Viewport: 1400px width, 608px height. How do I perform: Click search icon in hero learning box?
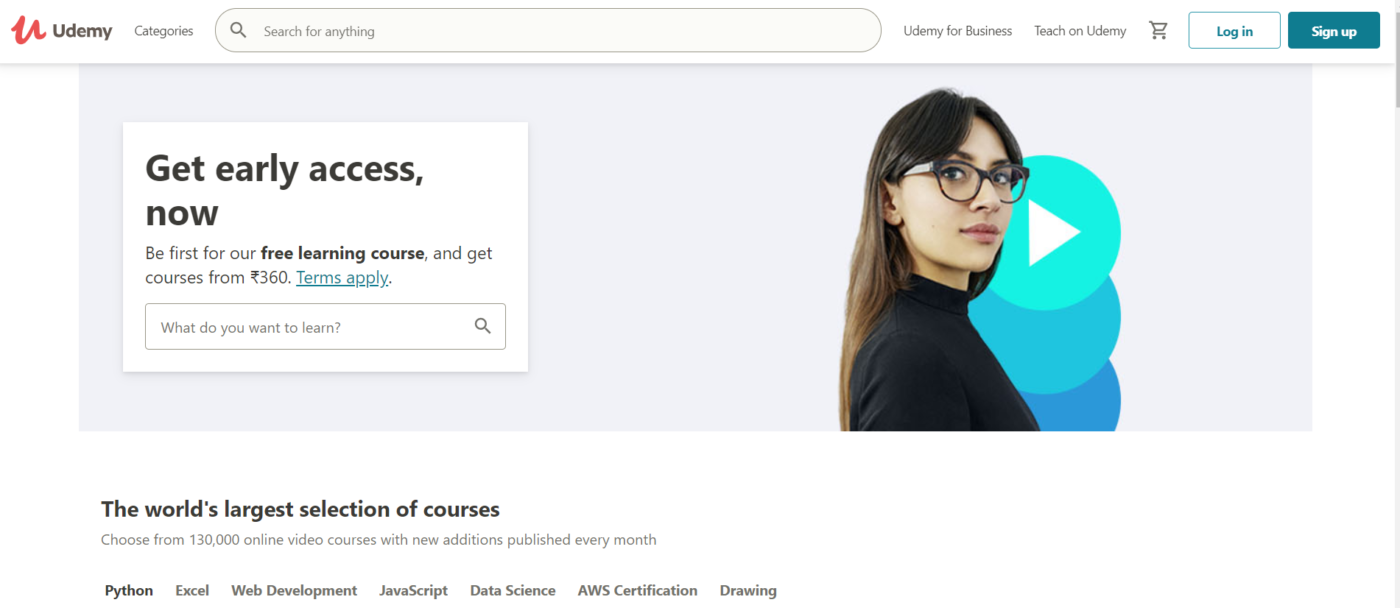click(x=483, y=326)
